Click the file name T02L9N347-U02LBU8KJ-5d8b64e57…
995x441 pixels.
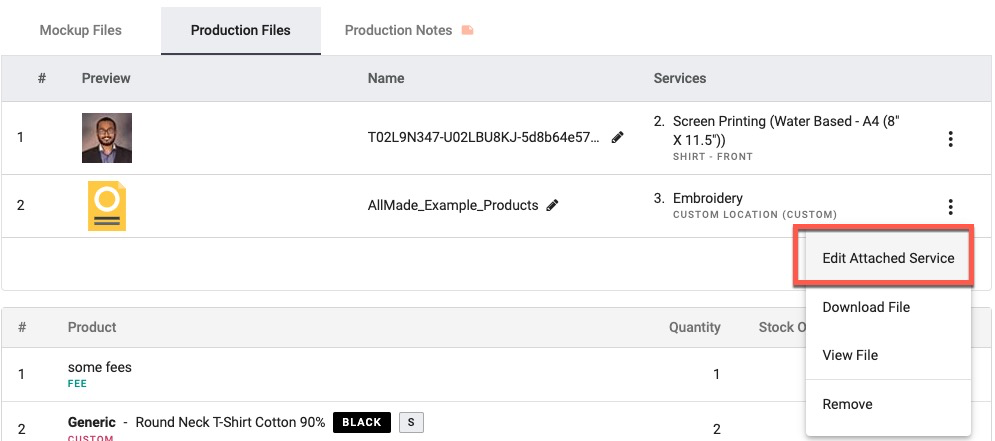[484, 137]
